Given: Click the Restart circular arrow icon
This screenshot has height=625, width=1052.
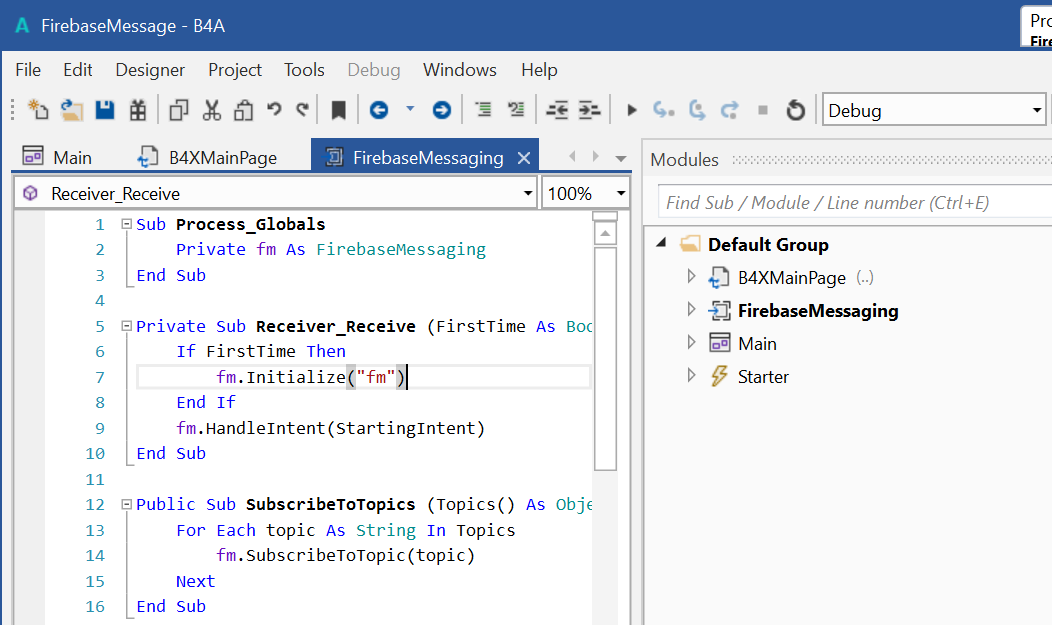Looking at the screenshot, I should [796, 110].
